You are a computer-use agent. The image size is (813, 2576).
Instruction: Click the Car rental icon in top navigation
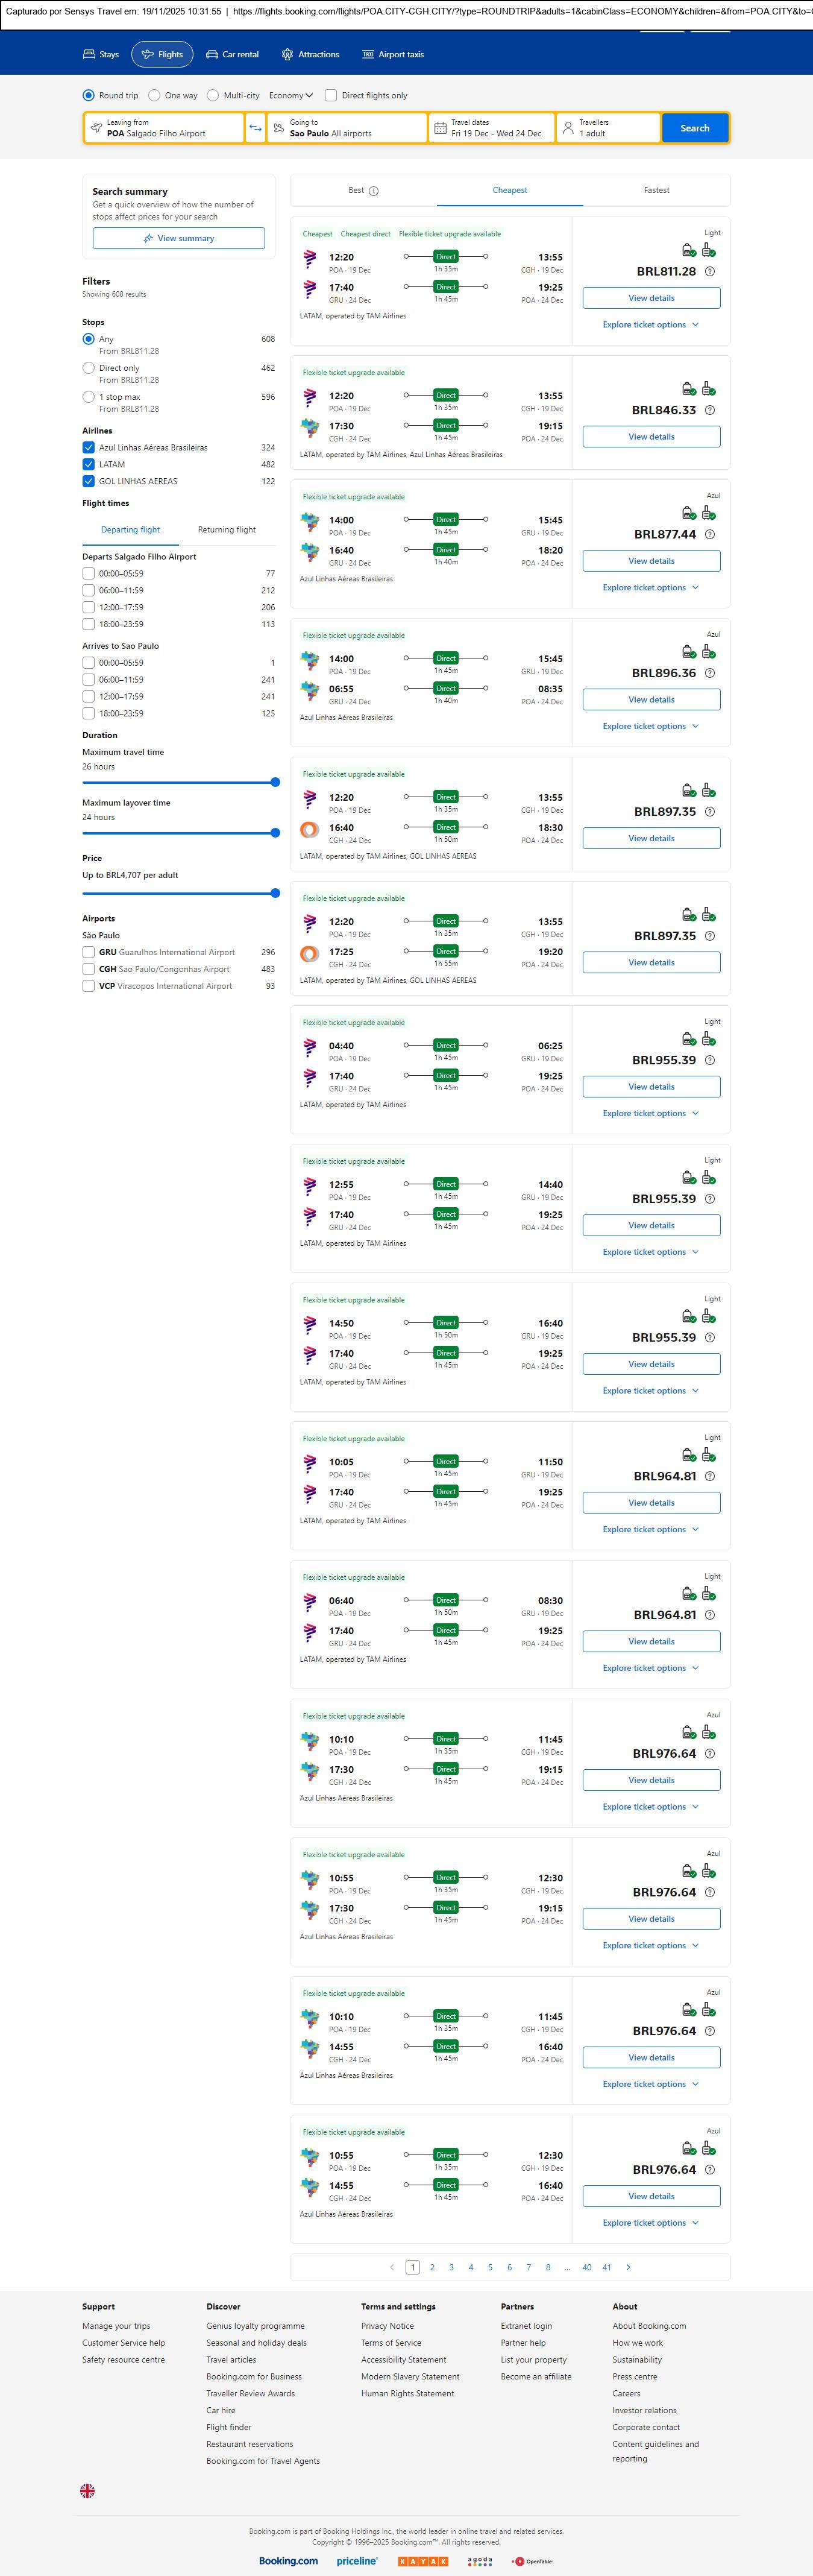212,54
